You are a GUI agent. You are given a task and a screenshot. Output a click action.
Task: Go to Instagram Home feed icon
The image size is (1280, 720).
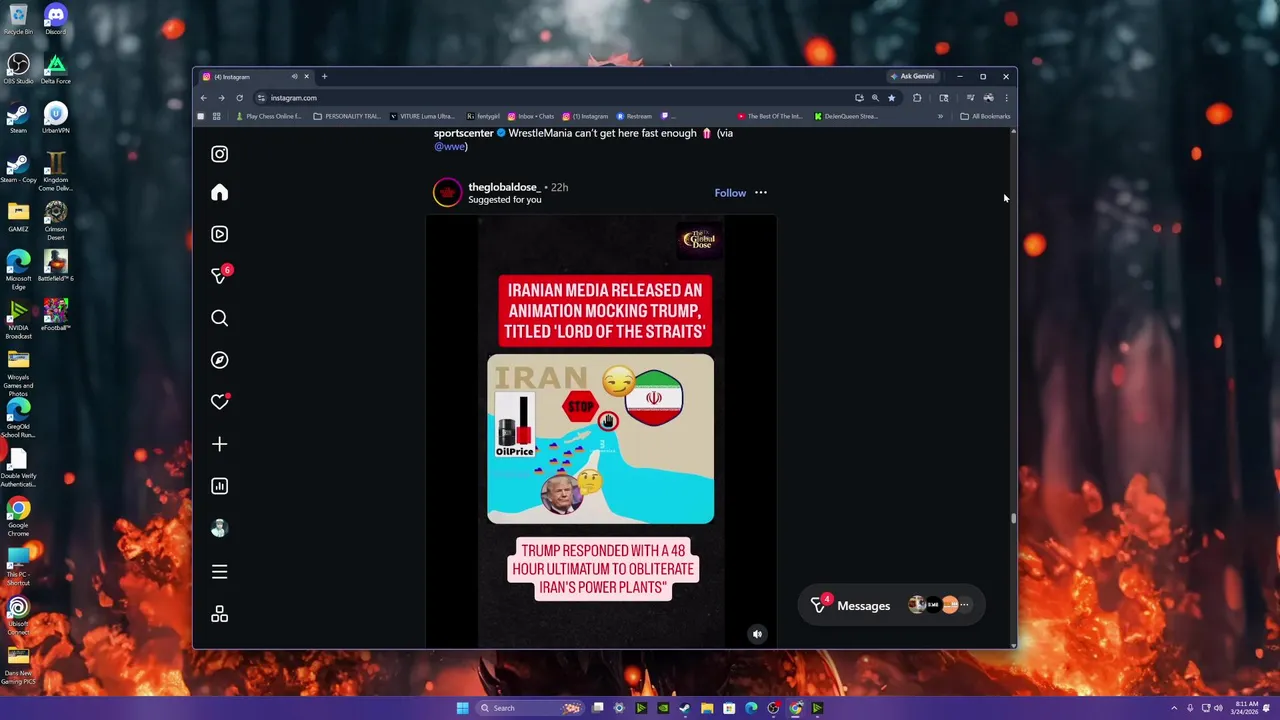point(219,193)
